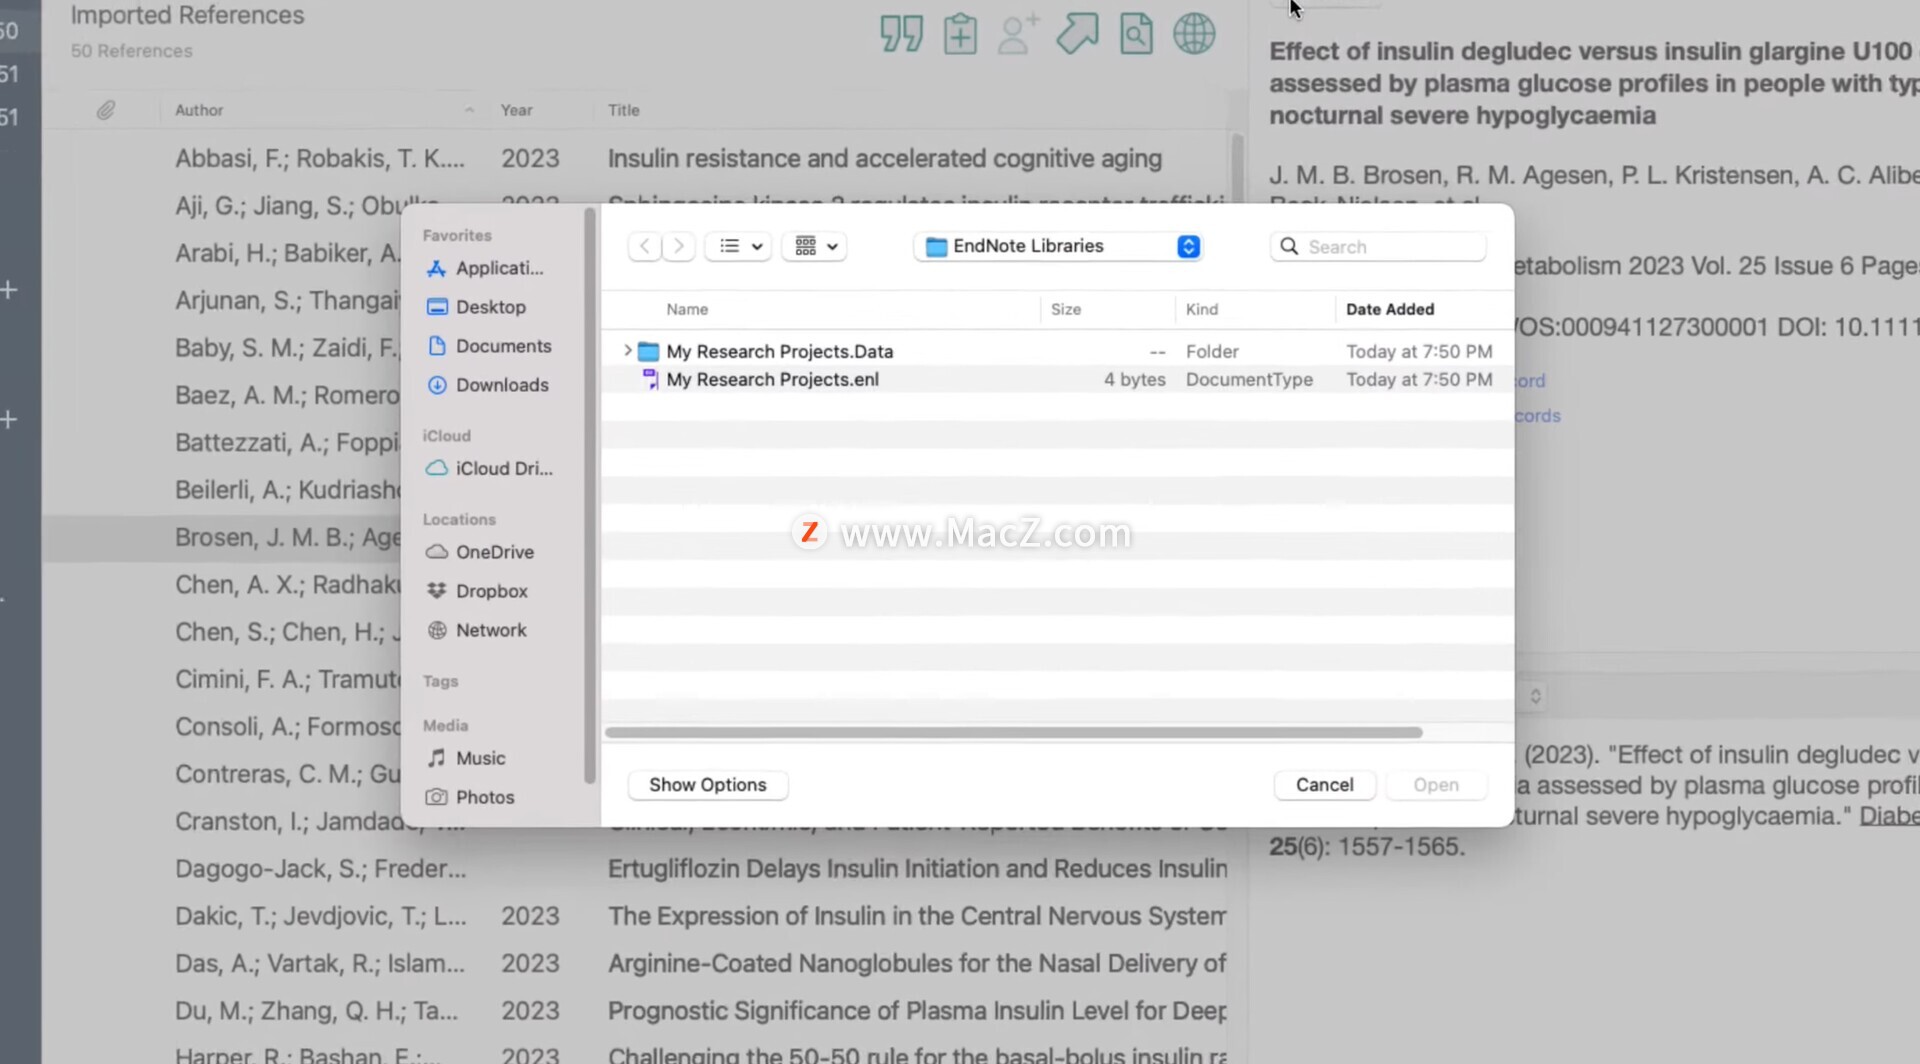Sort files by Kind column
The width and height of the screenshot is (1920, 1064).
pos(1202,309)
